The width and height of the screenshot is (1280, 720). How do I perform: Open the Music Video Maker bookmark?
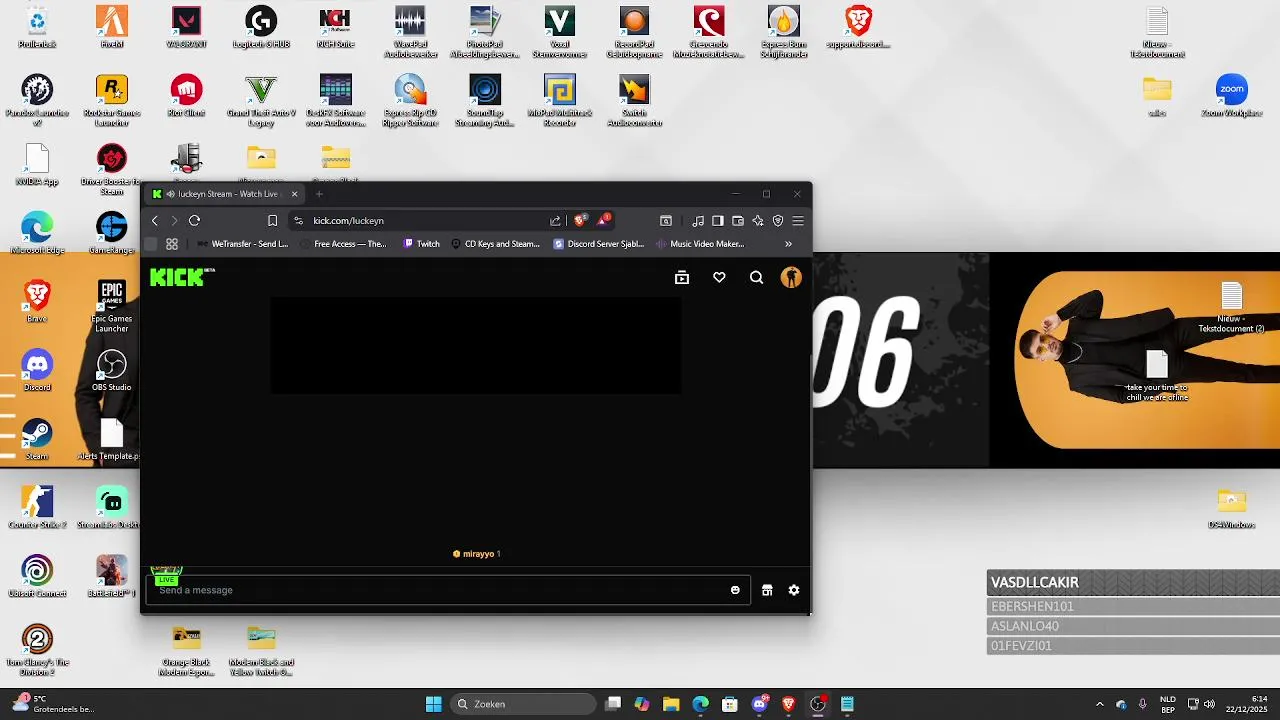pos(700,244)
